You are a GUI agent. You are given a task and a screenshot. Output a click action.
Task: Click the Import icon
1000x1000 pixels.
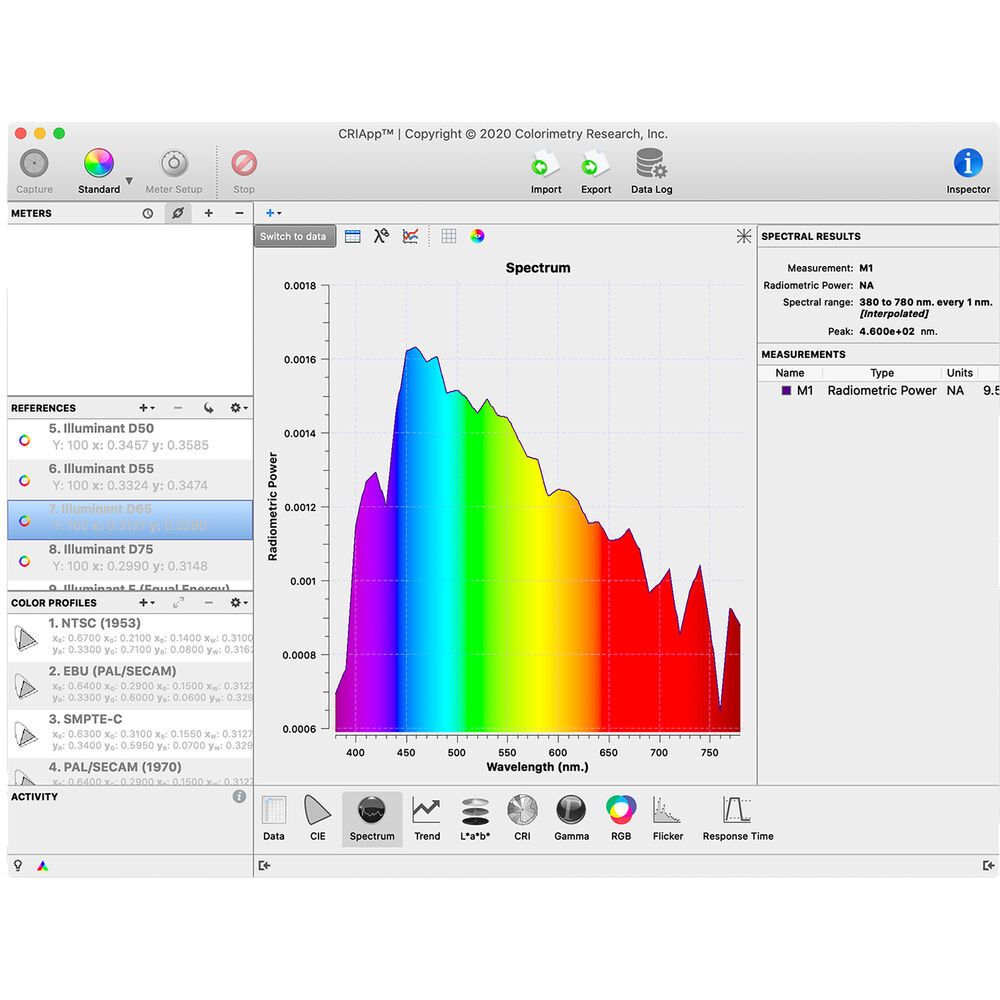(545, 164)
